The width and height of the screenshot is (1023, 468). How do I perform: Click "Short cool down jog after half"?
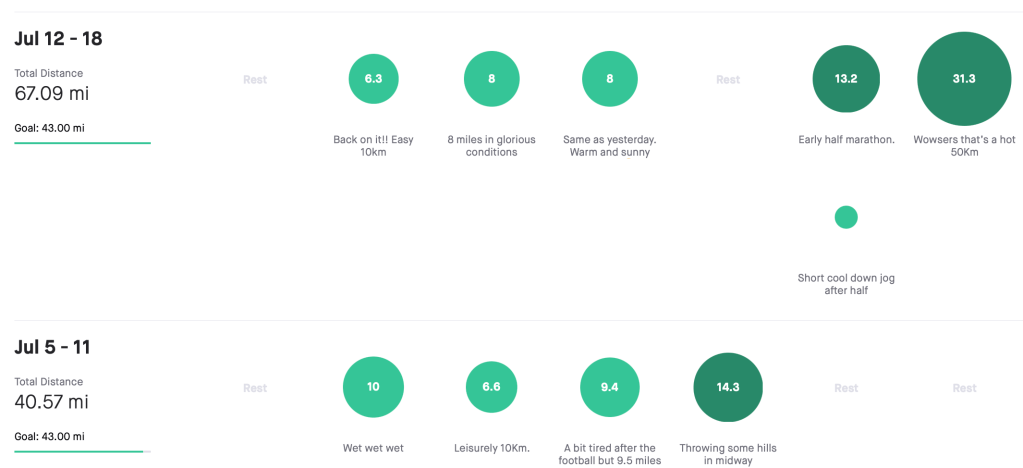[846, 284]
